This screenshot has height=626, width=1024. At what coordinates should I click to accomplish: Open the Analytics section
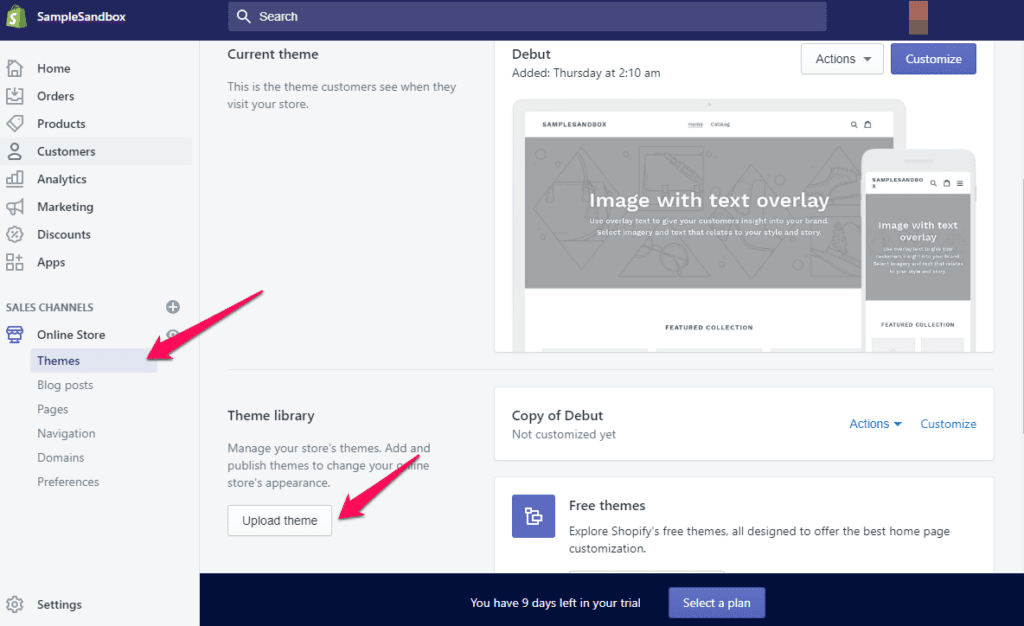click(x=61, y=178)
